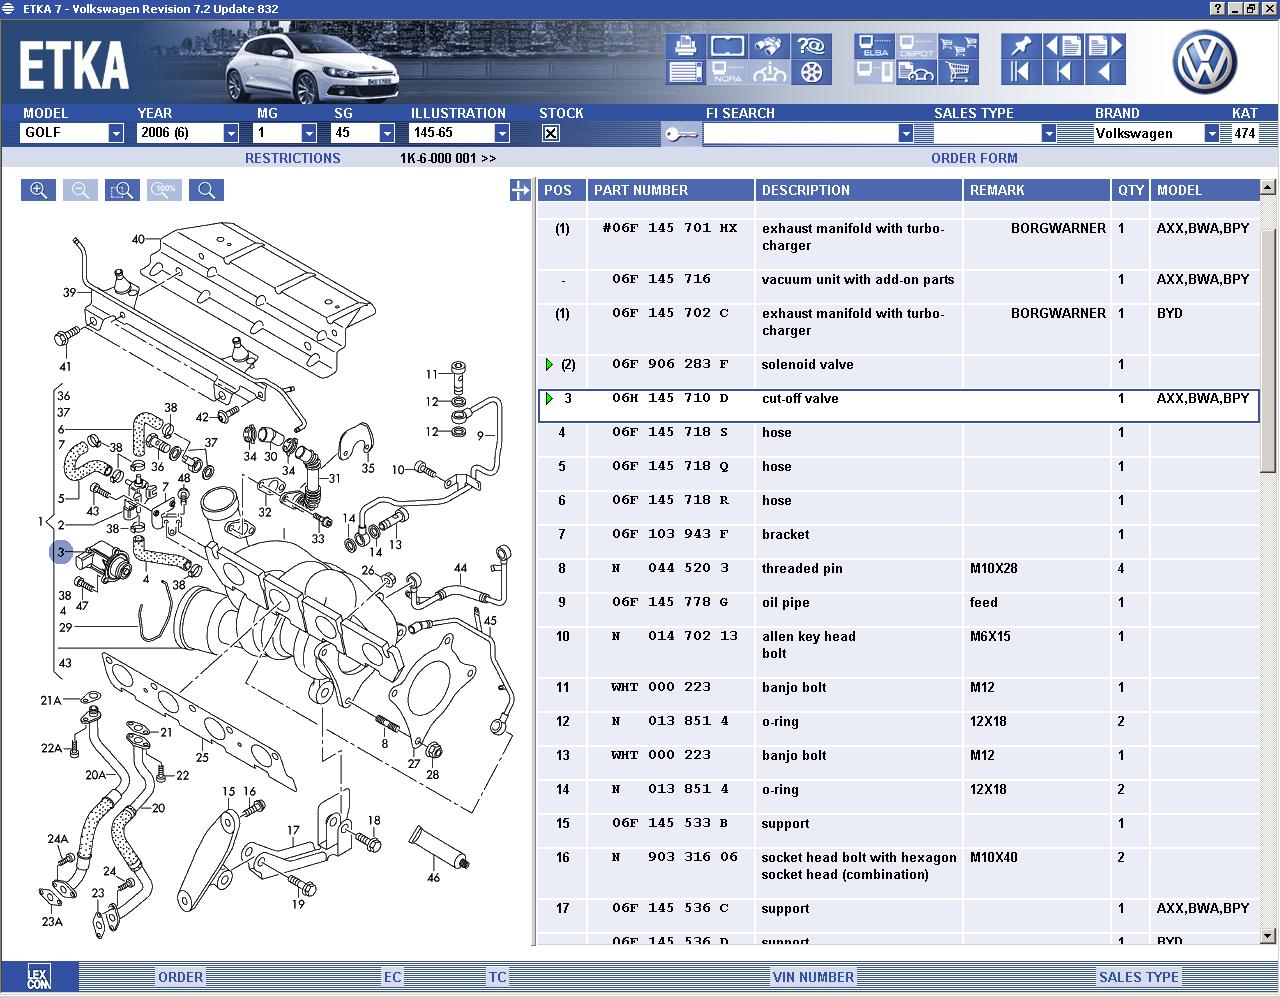Select the oil pipe row
The image size is (1280, 998).
pos(898,610)
